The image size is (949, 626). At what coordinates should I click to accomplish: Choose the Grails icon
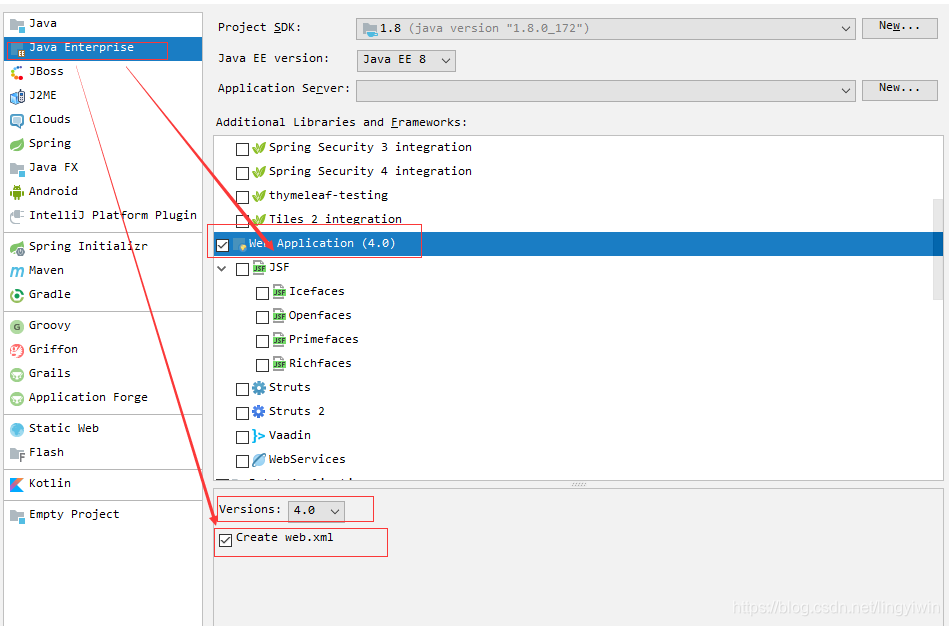pos(17,375)
